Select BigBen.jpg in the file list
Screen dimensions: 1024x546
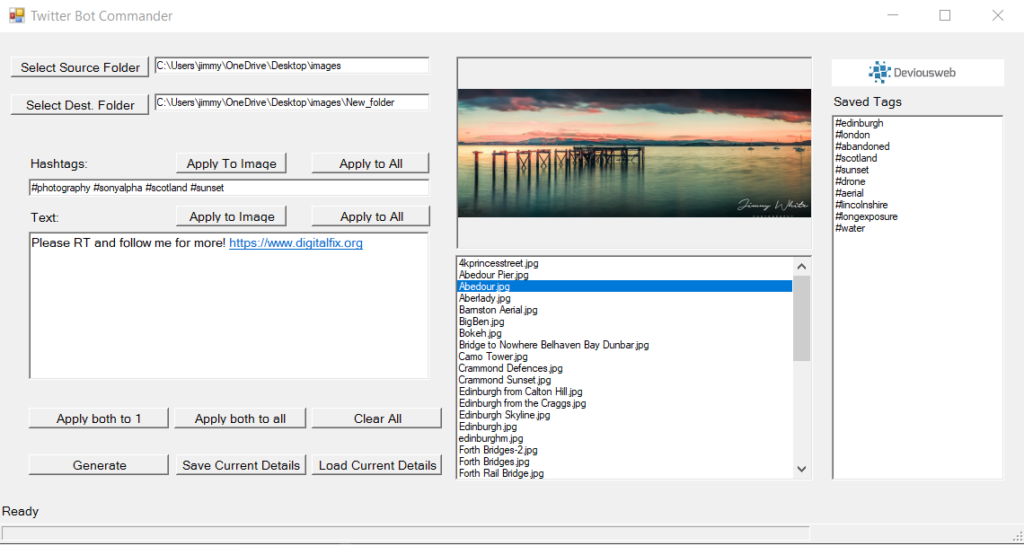tap(481, 322)
